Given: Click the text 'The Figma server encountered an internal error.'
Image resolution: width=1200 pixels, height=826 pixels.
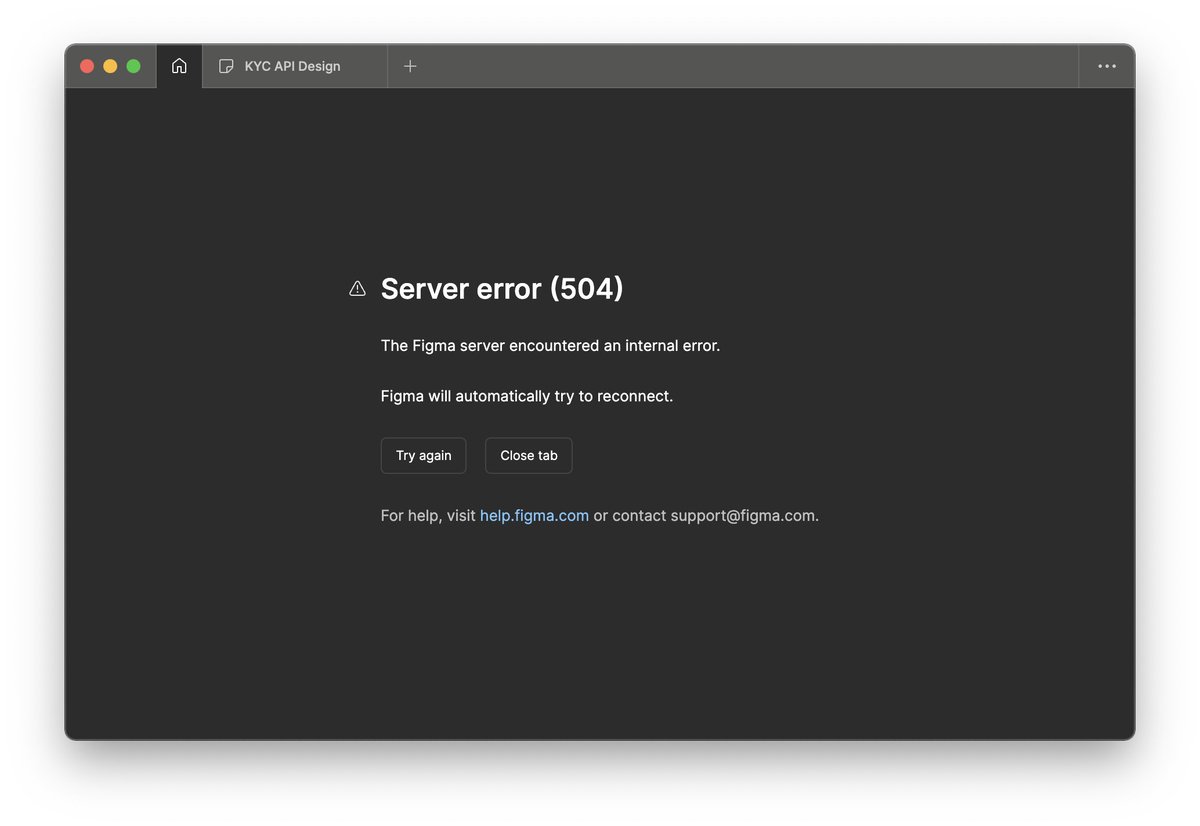Looking at the screenshot, I should click(551, 346).
